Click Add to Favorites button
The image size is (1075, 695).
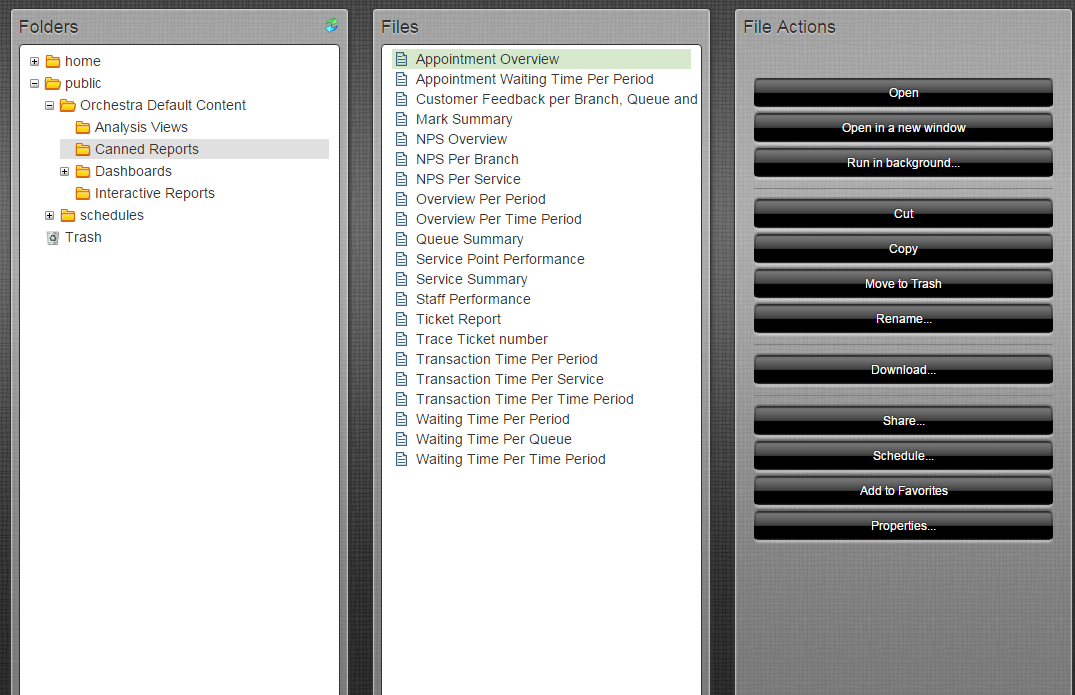point(903,491)
